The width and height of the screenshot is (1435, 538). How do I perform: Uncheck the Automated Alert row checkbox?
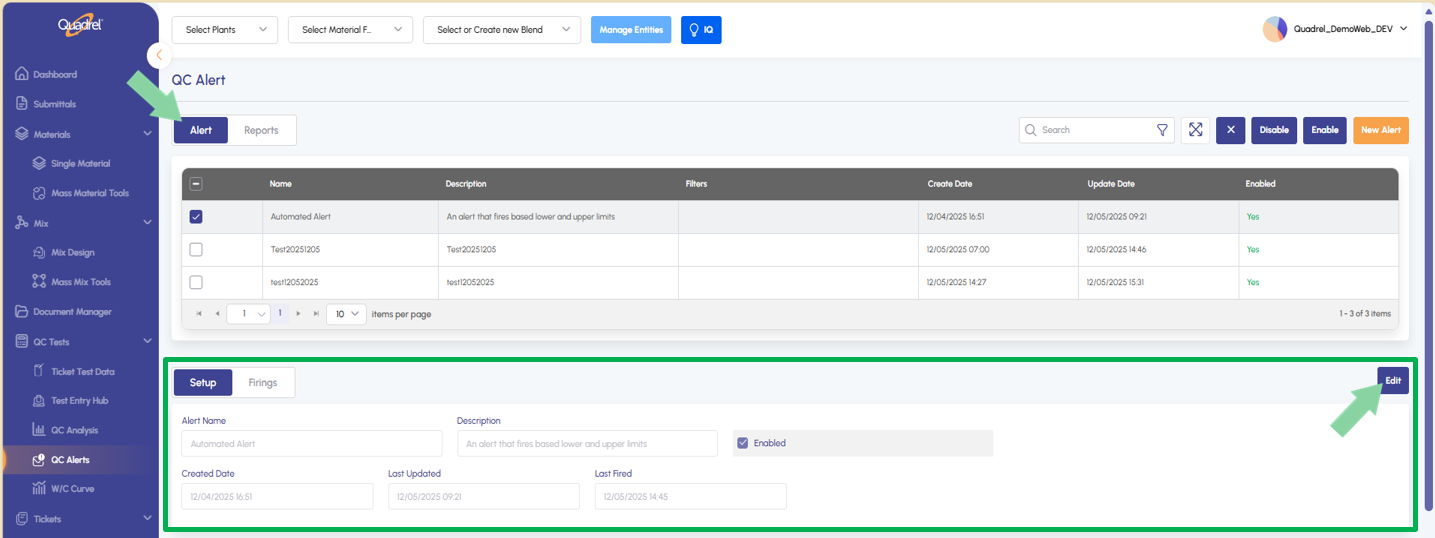[x=196, y=217]
